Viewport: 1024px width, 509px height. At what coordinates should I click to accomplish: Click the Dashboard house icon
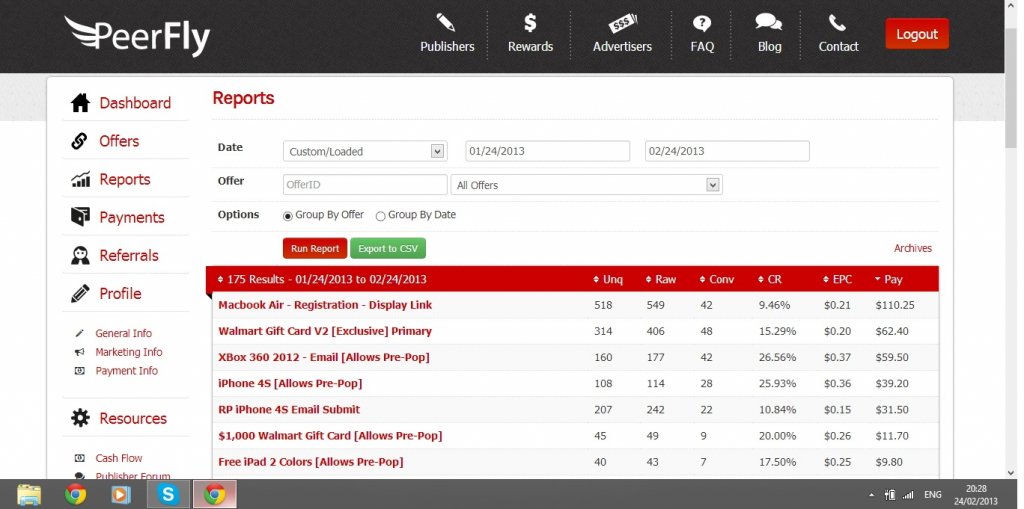pyautogui.click(x=80, y=103)
